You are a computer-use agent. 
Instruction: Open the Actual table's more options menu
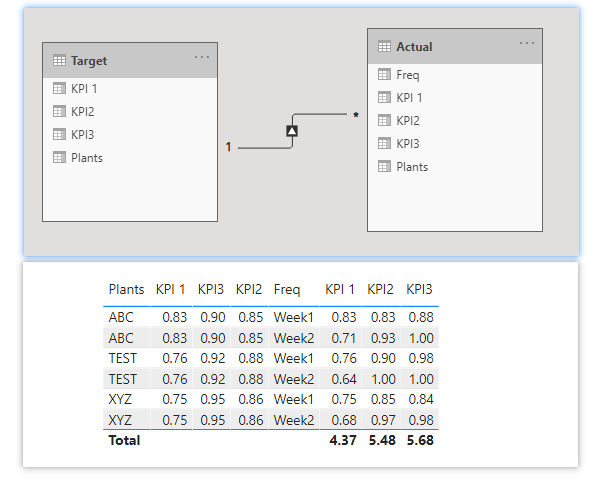[x=527, y=43]
